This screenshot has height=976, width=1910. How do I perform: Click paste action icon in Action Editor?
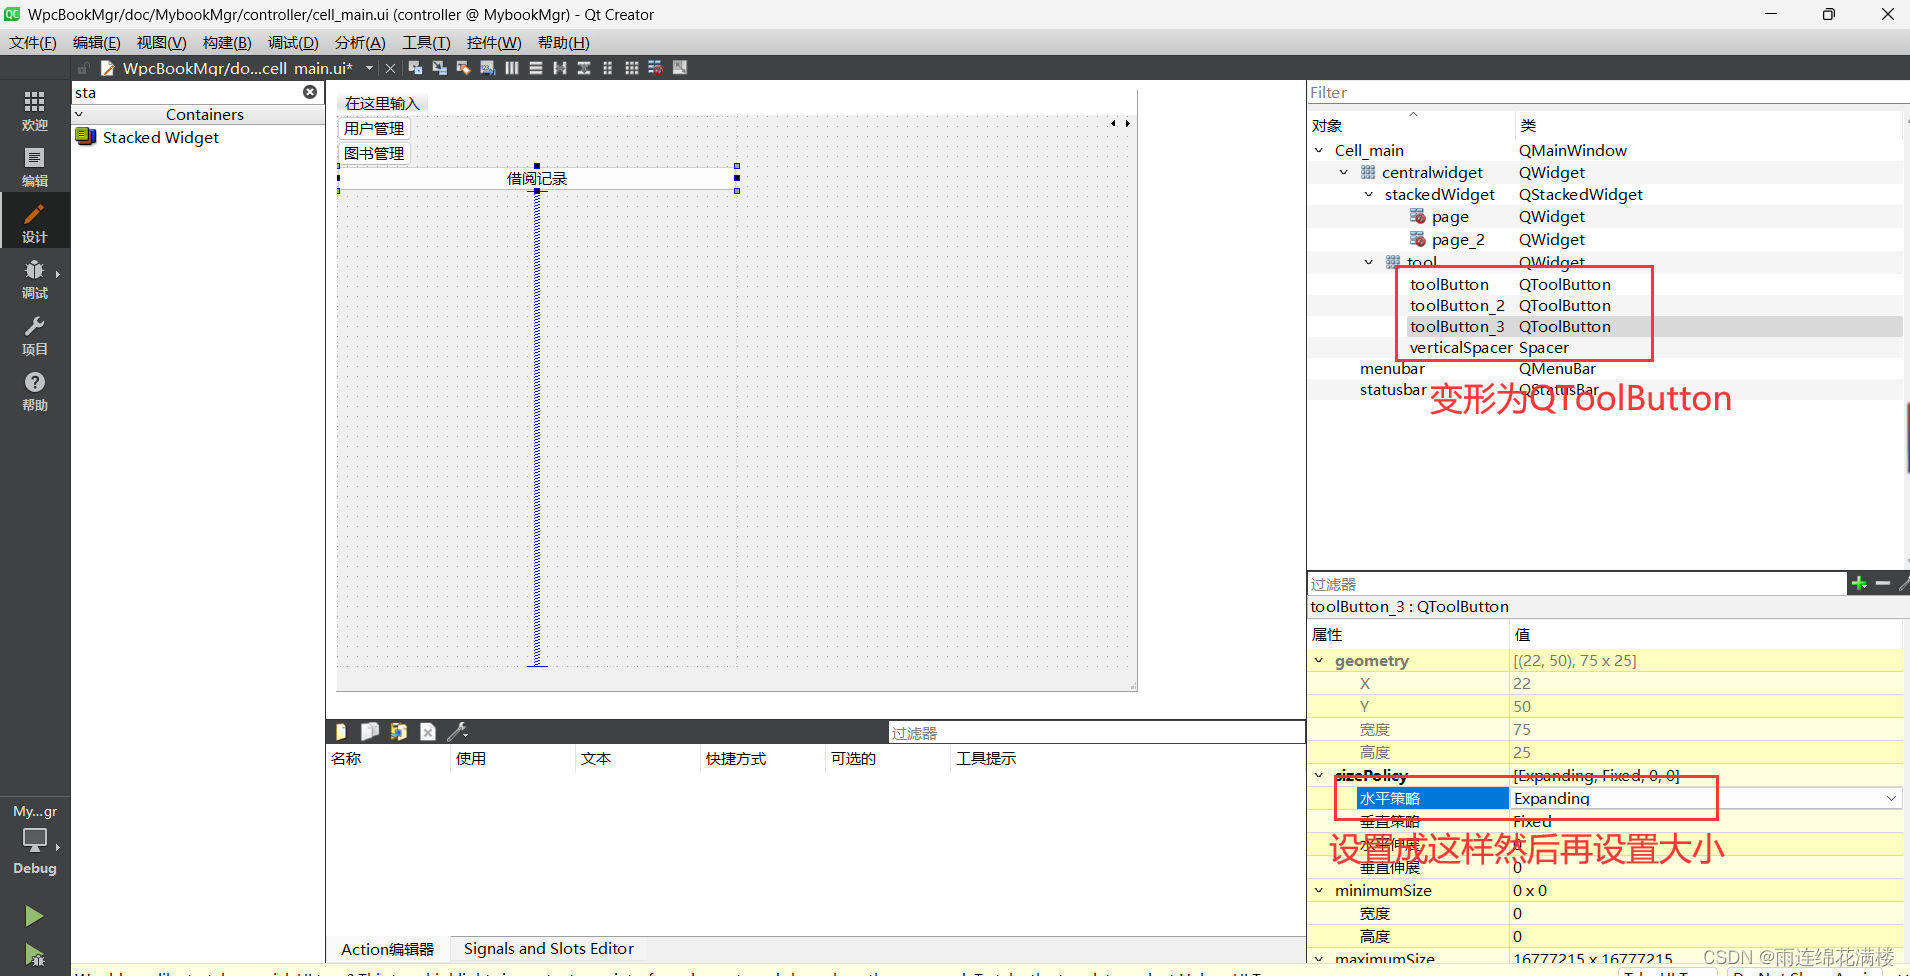pyautogui.click(x=399, y=732)
